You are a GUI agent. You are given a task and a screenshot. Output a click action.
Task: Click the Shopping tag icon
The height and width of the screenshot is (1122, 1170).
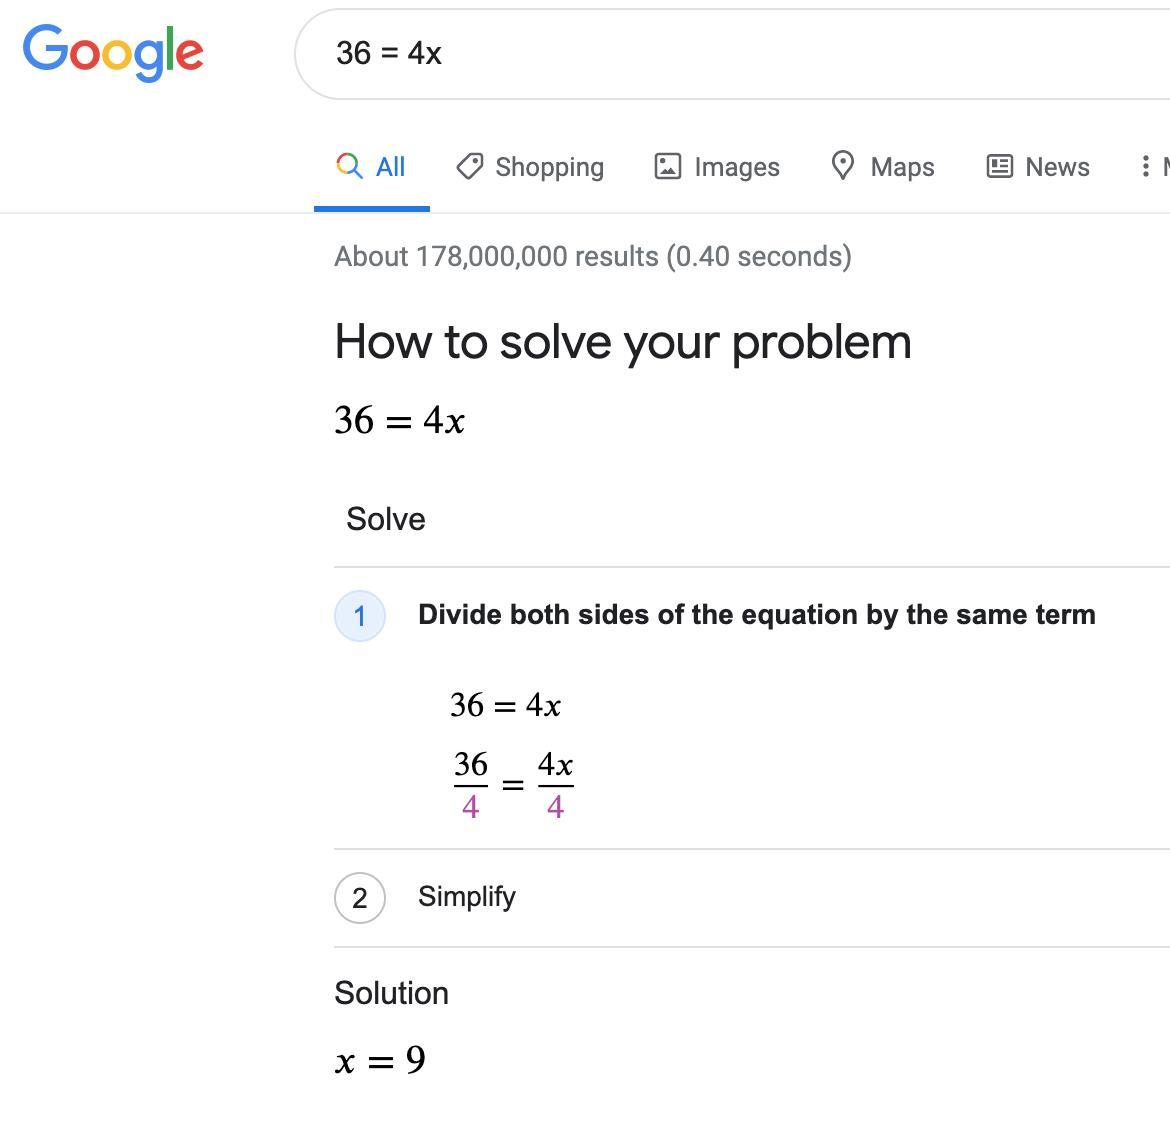click(x=470, y=166)
